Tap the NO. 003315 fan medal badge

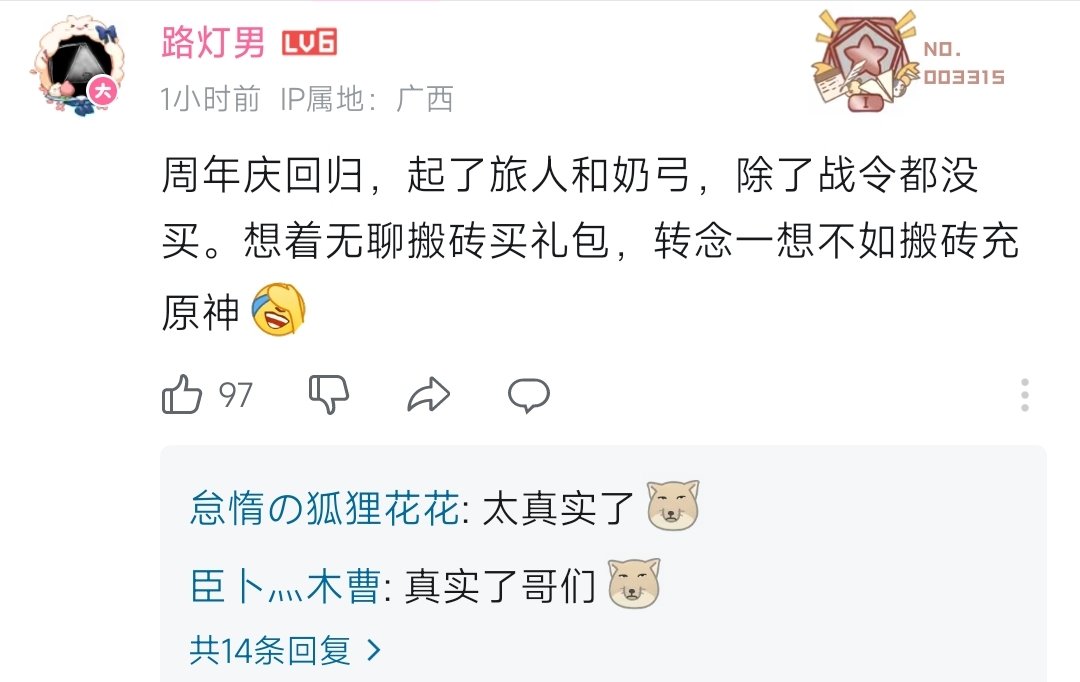[x=908, y=61]
